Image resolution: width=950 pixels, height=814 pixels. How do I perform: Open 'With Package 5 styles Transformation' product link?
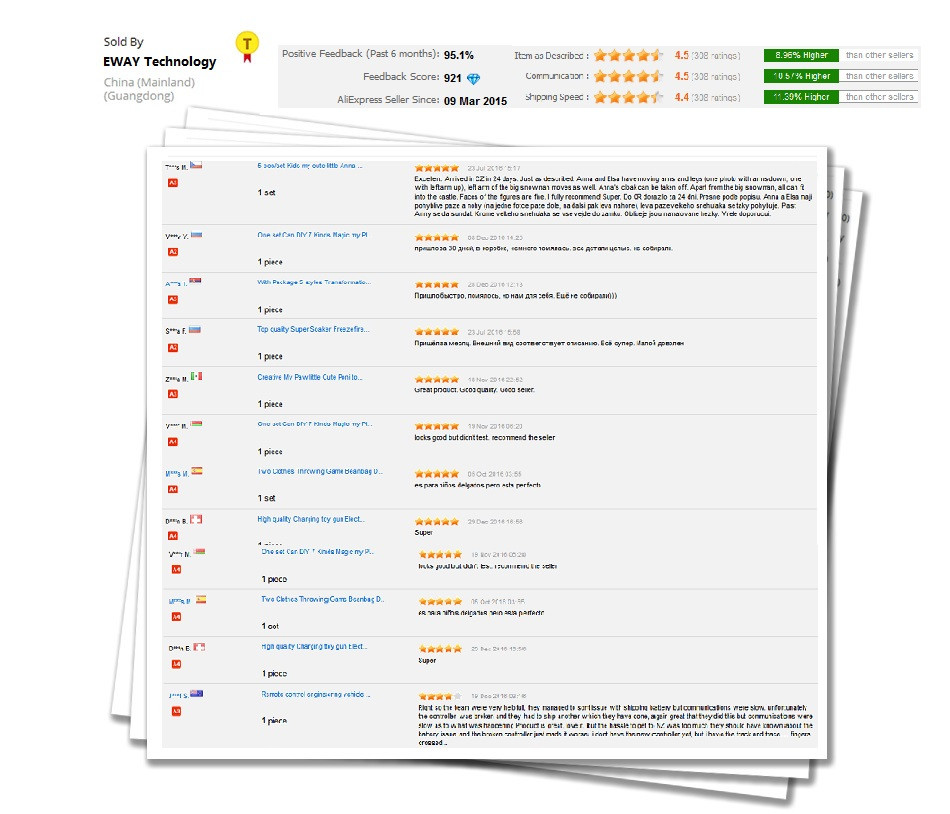tap(314, 282)
